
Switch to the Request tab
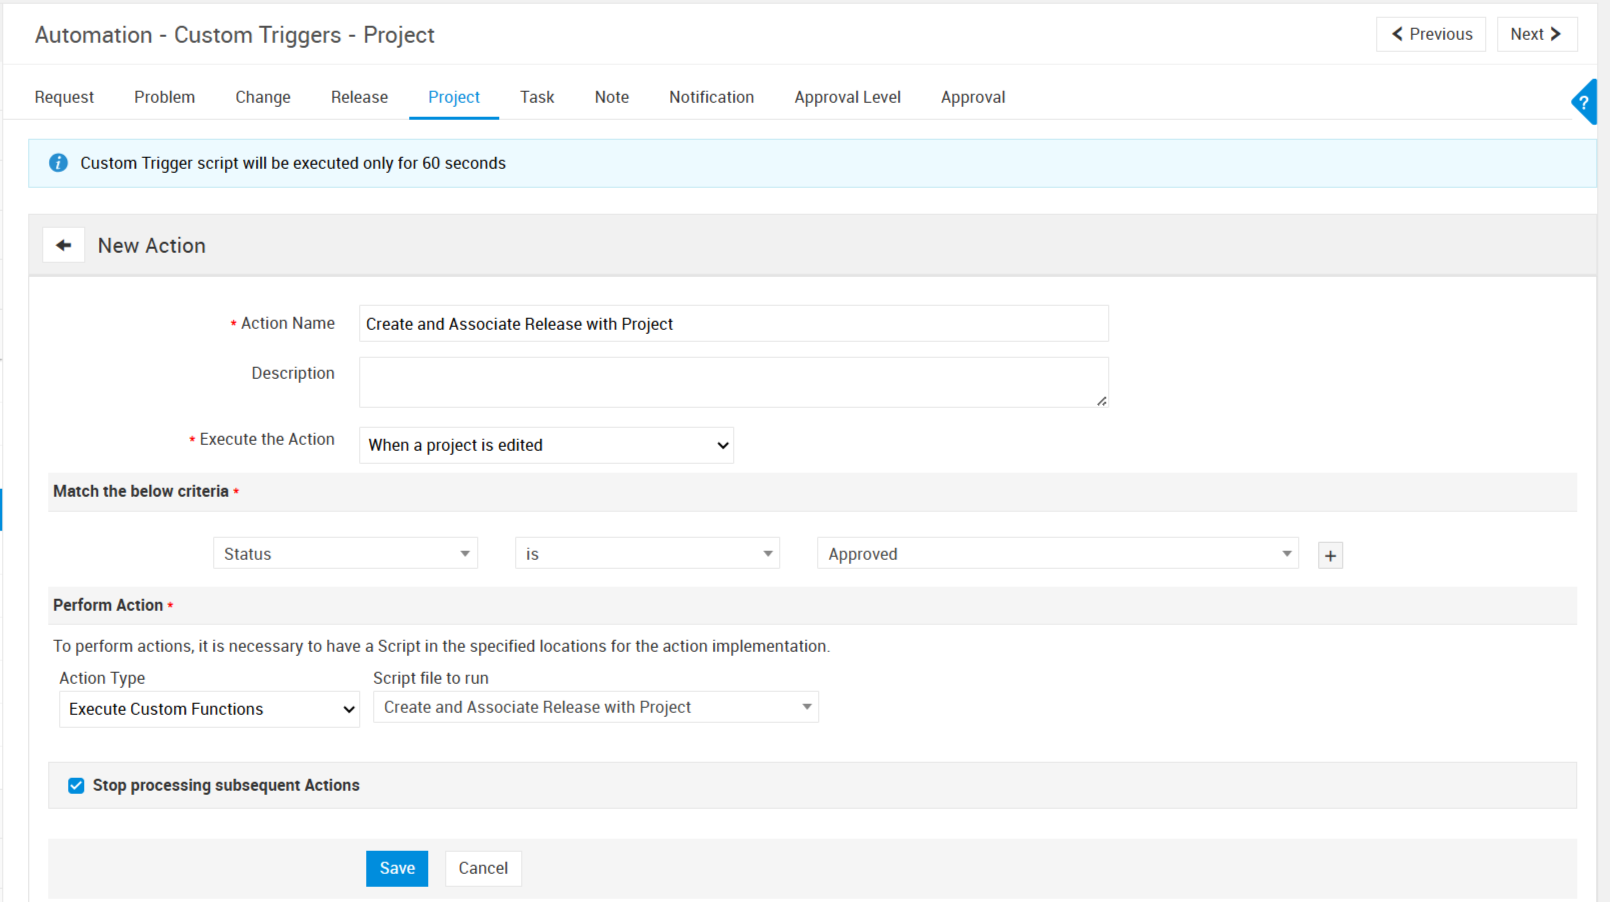click(x=64, y=97)
